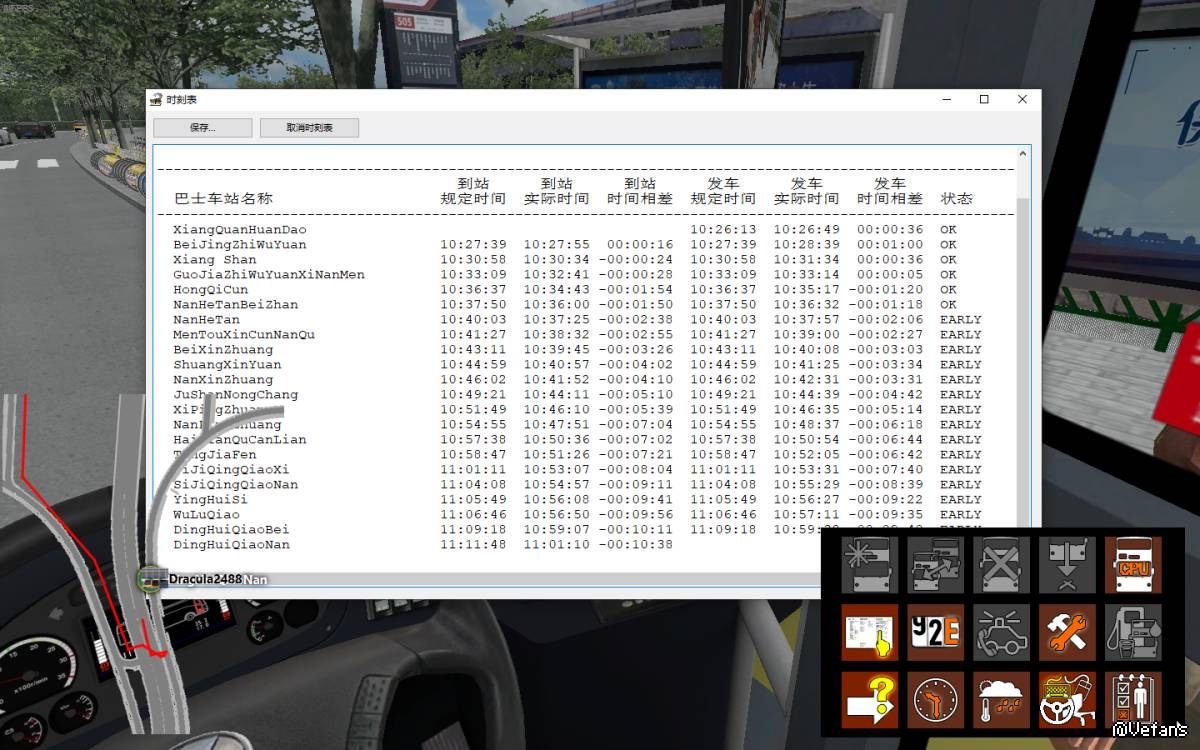Click the 92E route display icon
Screen dimensions: 1200x750
coord(935,632)
